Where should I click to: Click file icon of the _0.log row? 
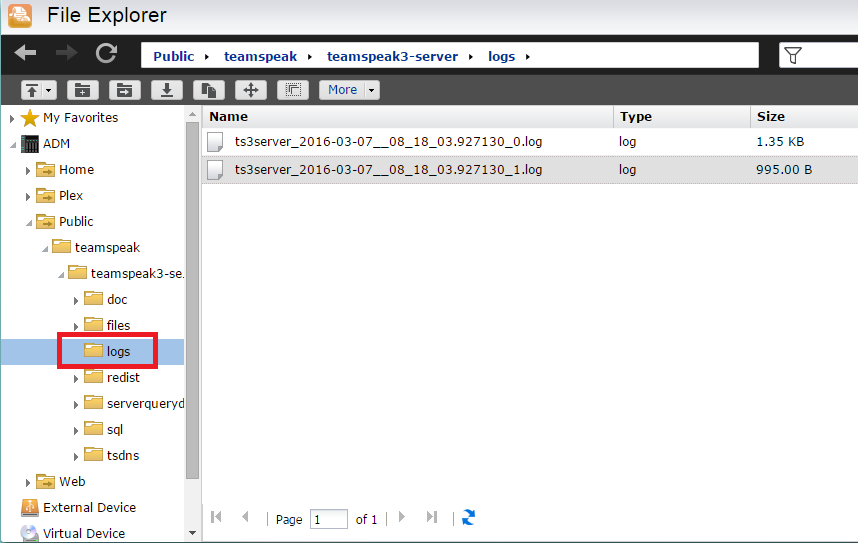(215, 142)
